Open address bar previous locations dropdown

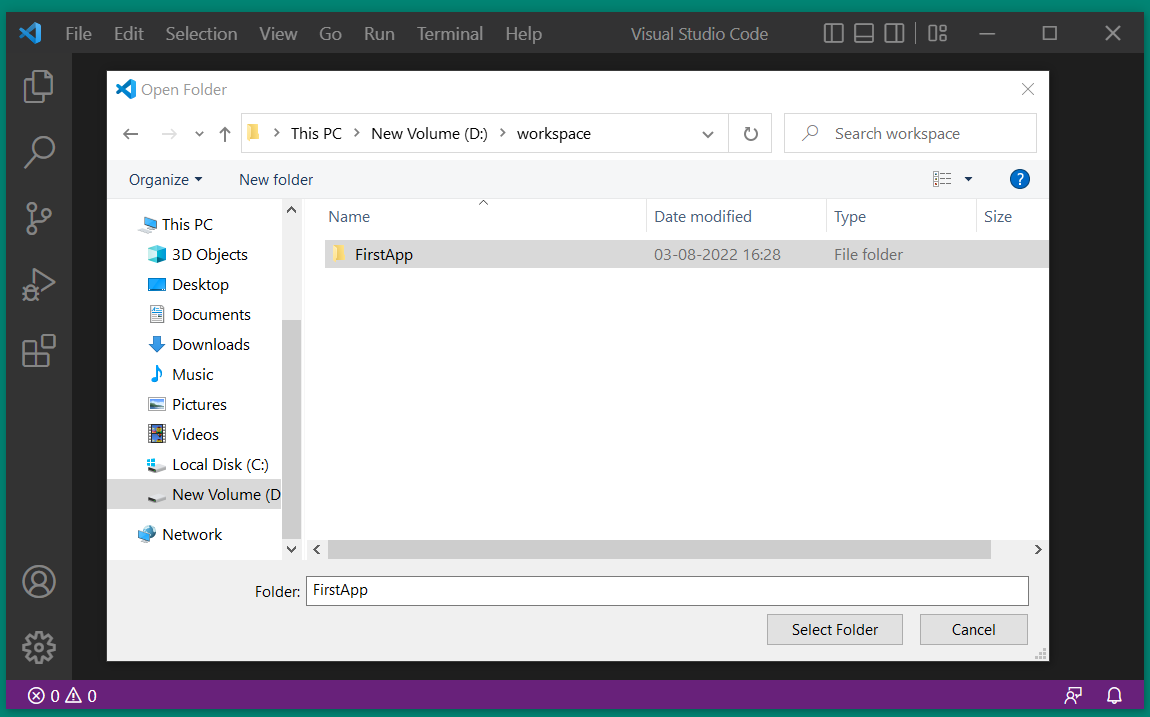708,134
